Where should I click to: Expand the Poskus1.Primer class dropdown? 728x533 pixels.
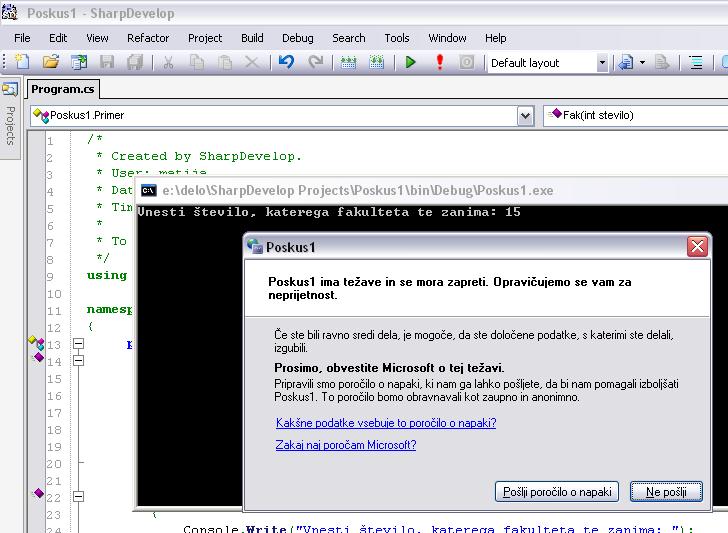(525, 116)
